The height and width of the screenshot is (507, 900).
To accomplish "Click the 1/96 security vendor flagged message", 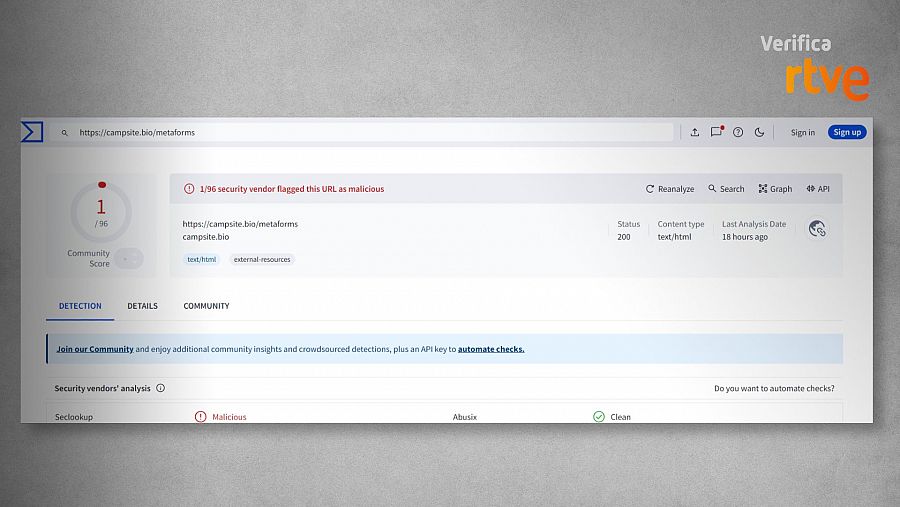I will click(x=292, y=189).
